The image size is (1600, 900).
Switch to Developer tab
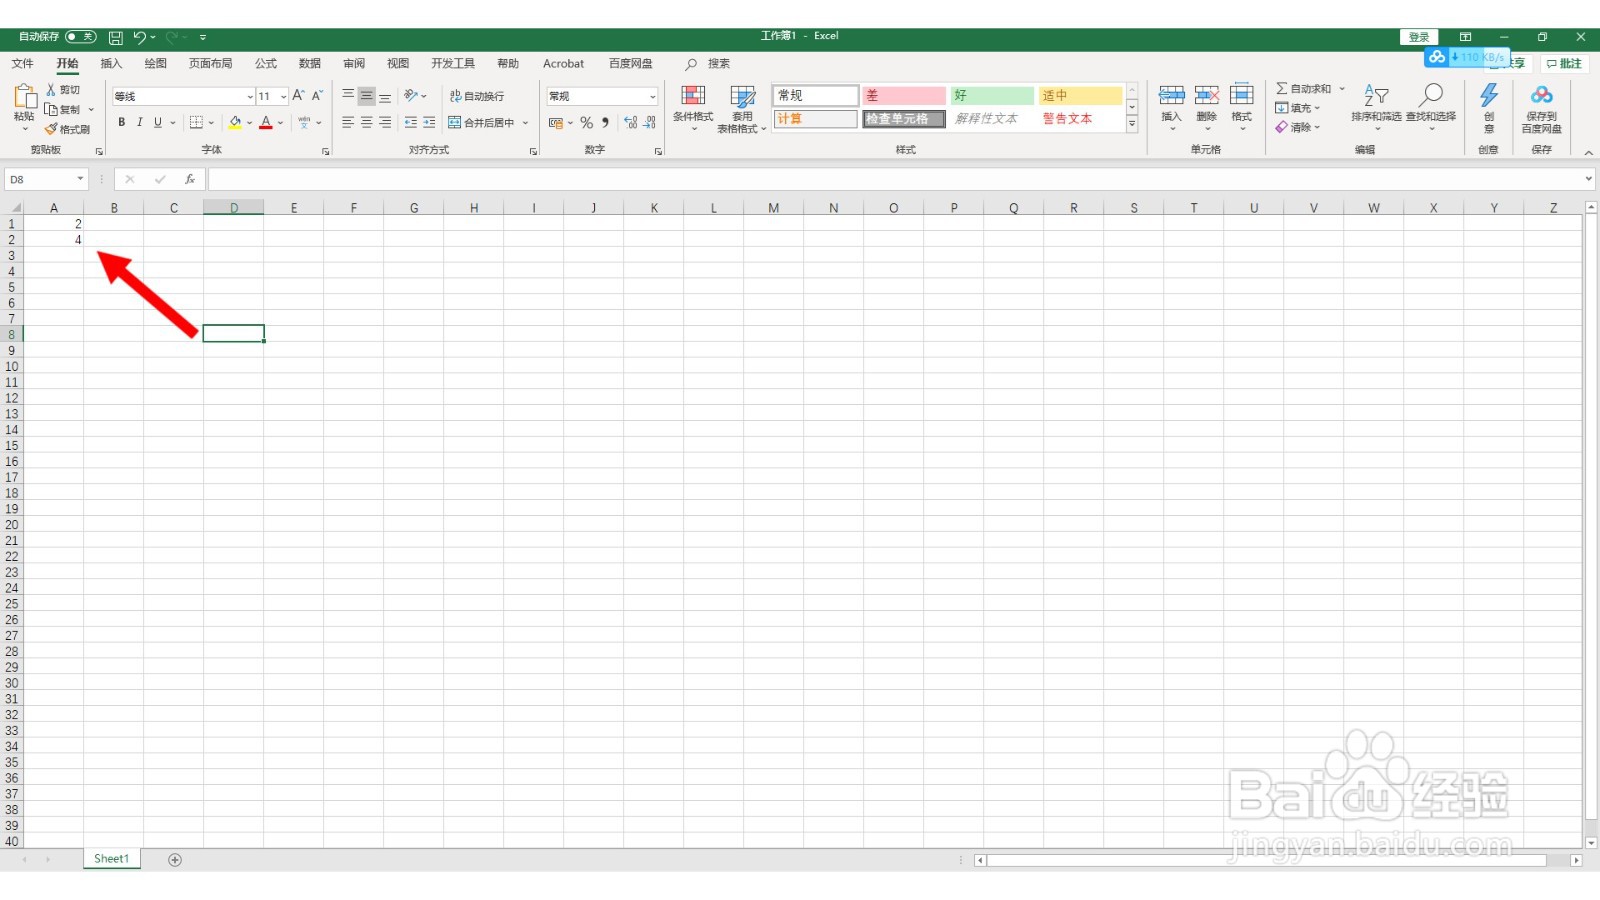click(453, 63)
